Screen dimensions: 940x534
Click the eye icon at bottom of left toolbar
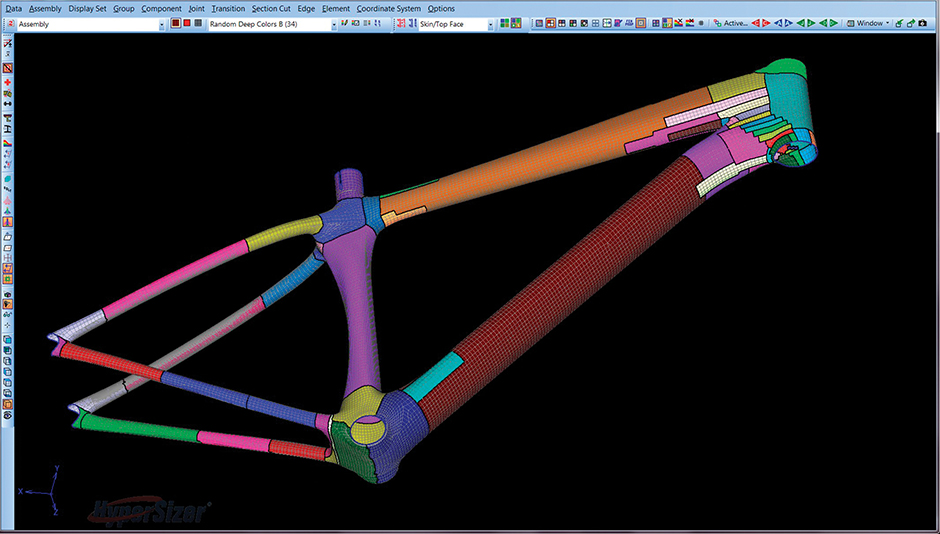point(8,414)
